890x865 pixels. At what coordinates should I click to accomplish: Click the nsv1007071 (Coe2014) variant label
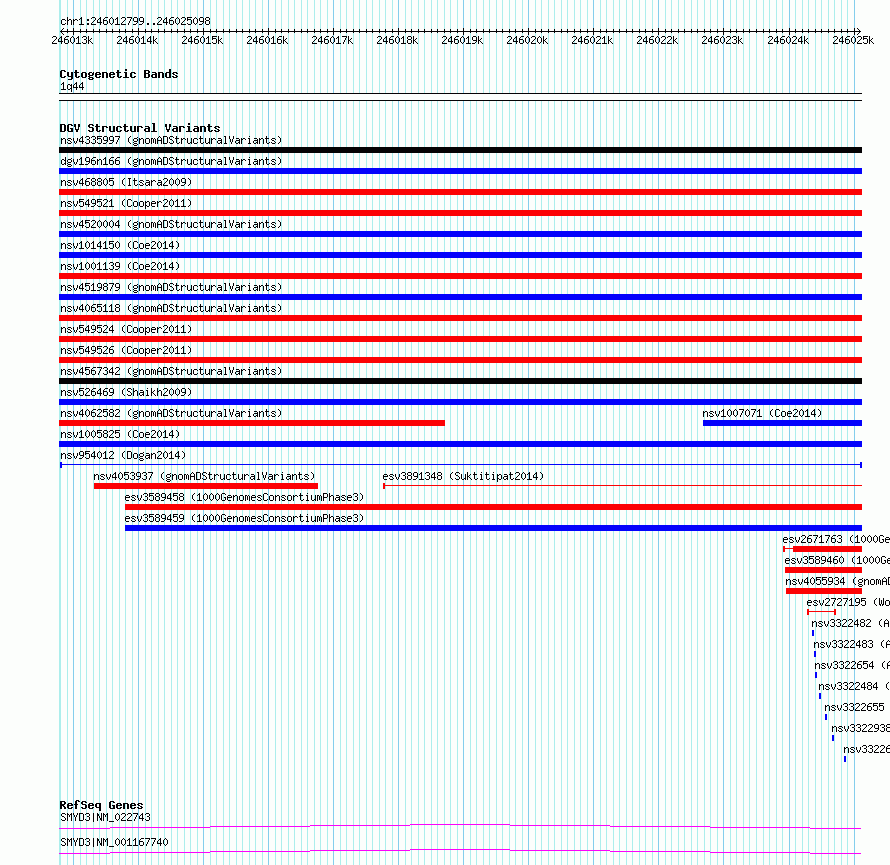coord(762,413)
